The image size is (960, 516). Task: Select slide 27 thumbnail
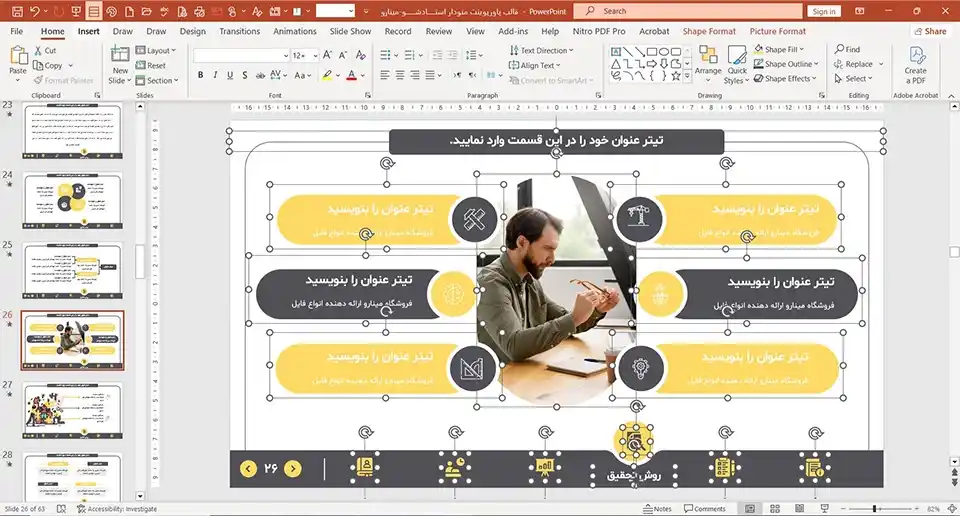click(x=72, y=410)
